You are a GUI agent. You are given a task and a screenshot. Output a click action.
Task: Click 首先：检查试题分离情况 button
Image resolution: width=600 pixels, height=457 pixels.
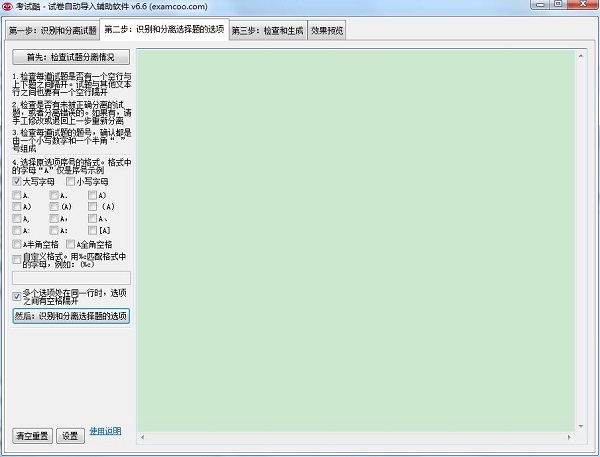coord(71,57)
